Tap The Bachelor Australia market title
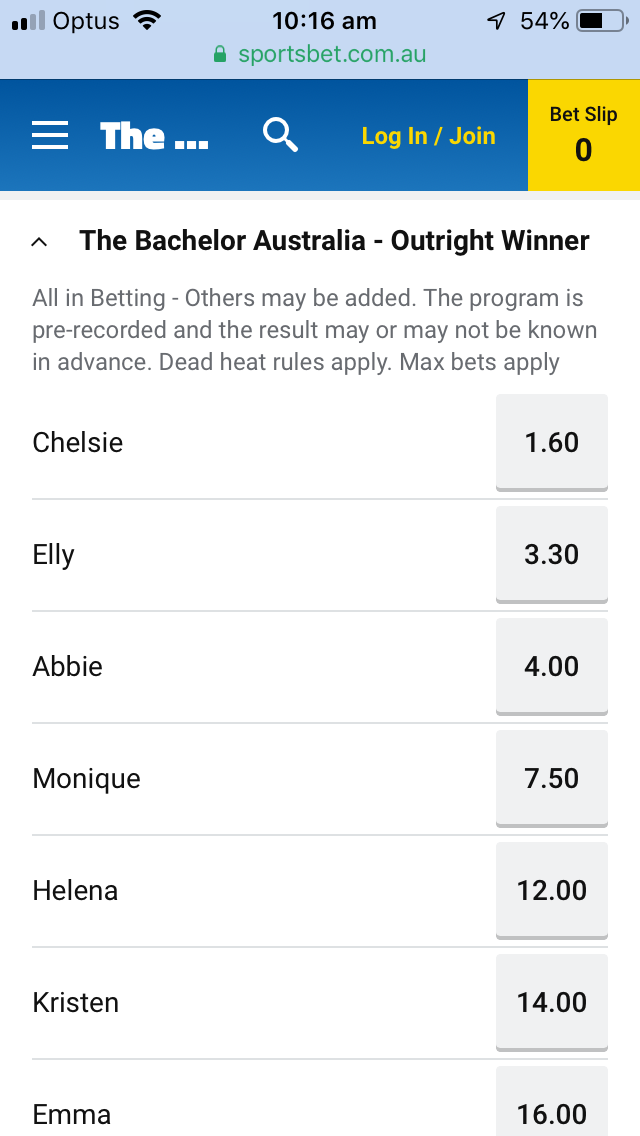640x1136 pixels. 334,241
